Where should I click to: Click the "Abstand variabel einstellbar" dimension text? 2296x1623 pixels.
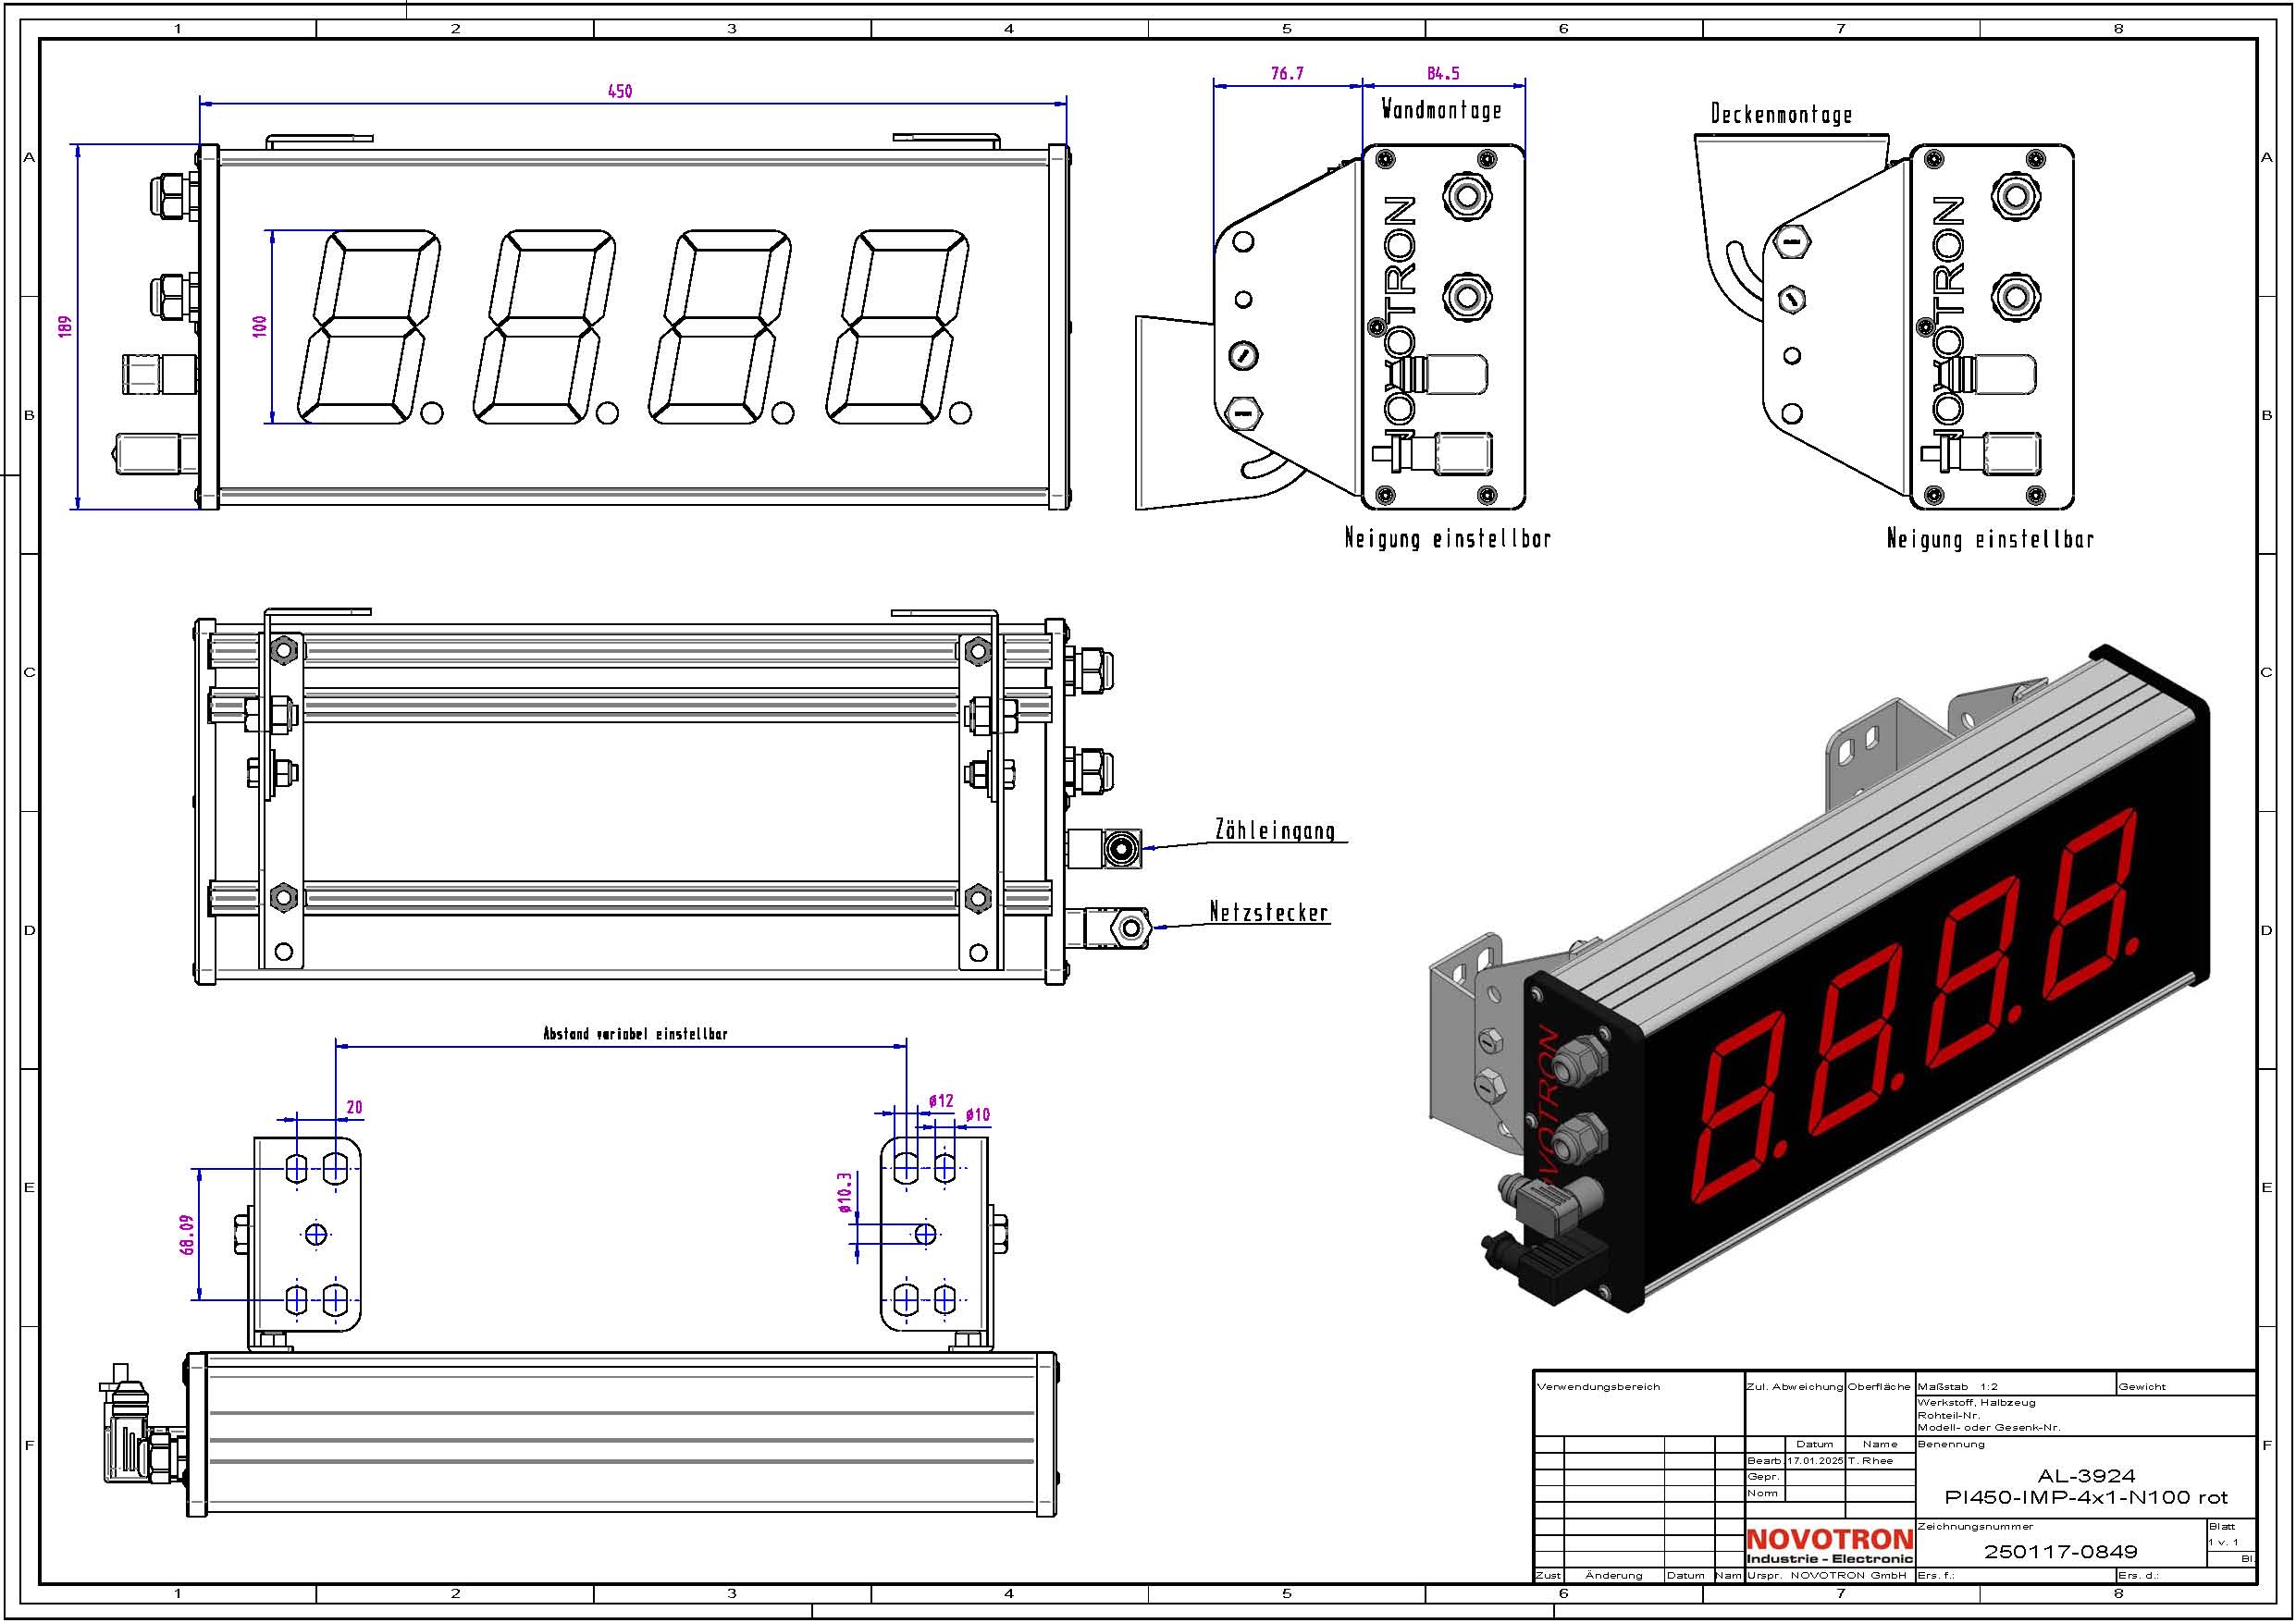coord(635,1034)
